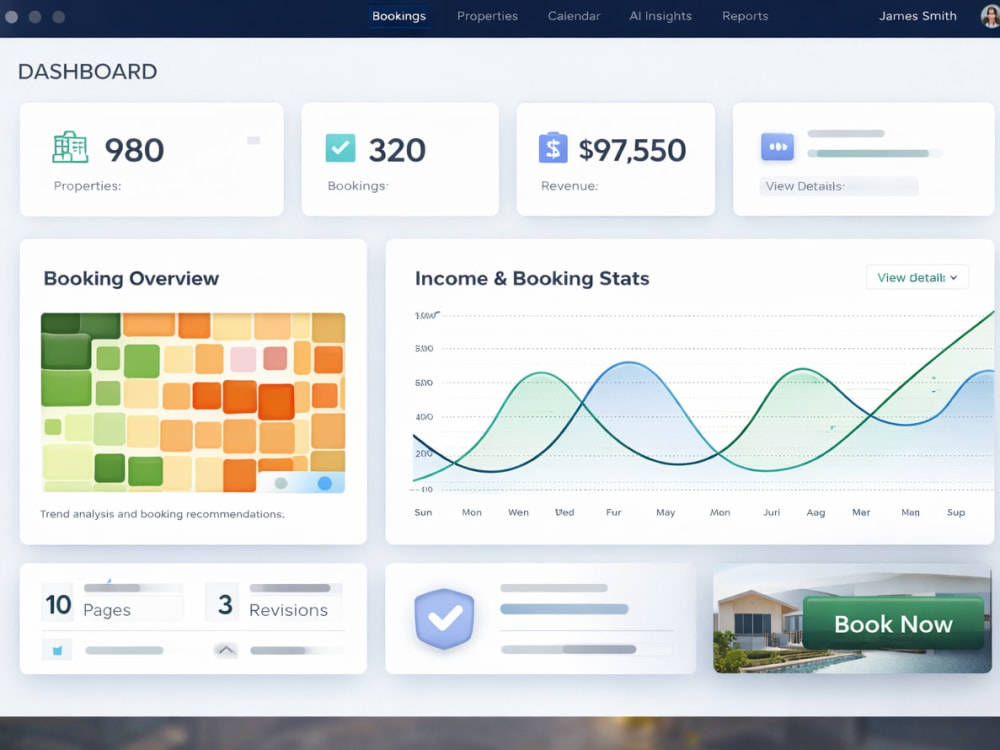Collapse using the up chevron below Revisions
The height and width of the screenshot is (750, 1000).
pos(226,651)
